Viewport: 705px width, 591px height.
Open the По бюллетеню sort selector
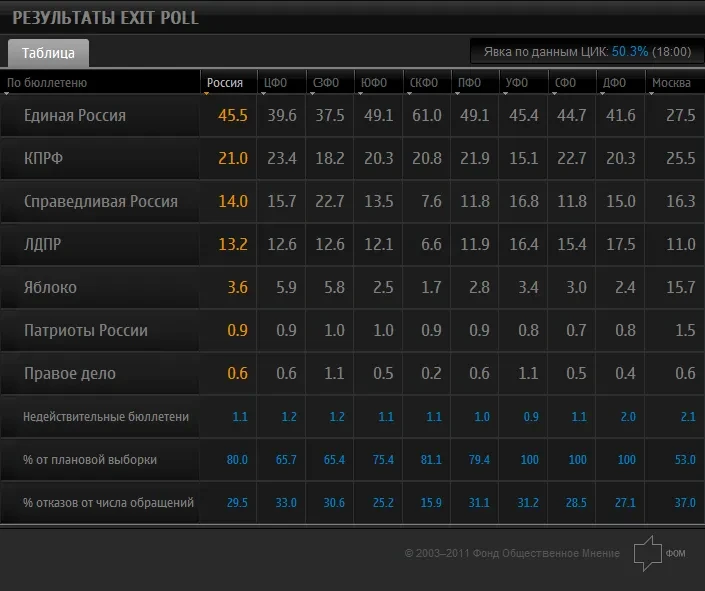47,83
